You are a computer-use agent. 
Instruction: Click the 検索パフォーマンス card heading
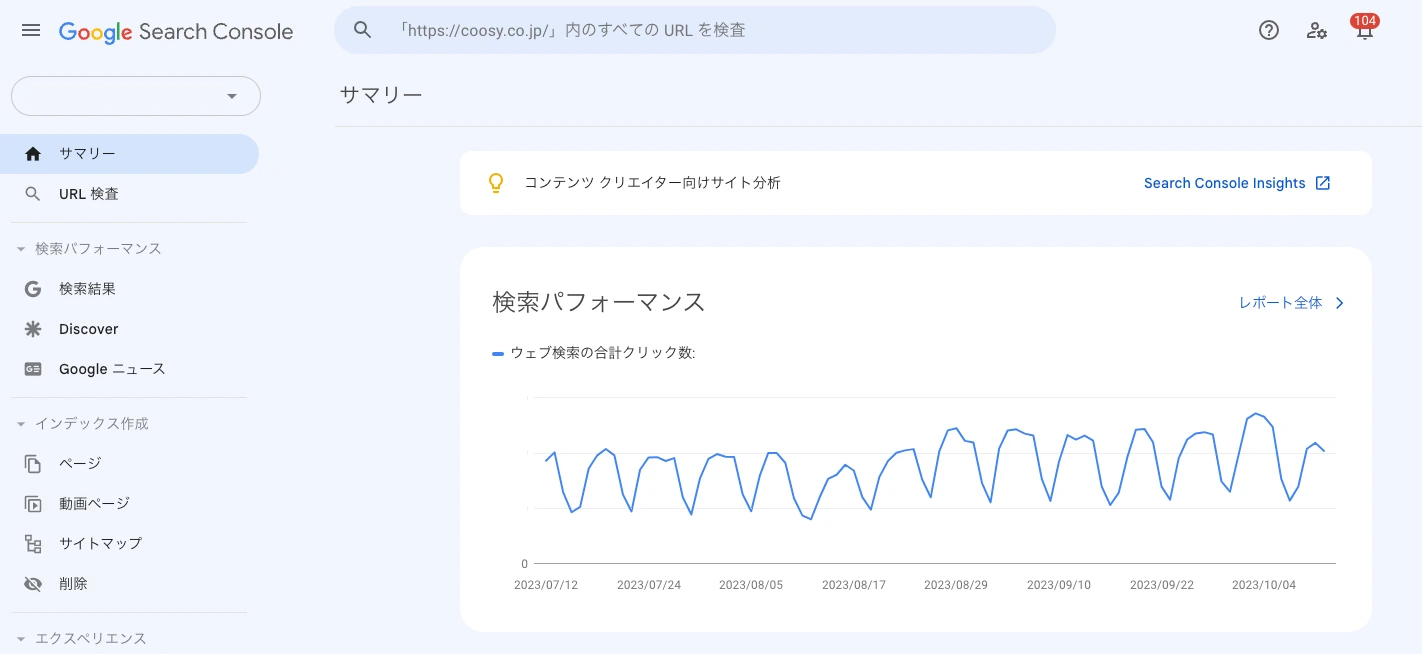(x=599, y=302)
